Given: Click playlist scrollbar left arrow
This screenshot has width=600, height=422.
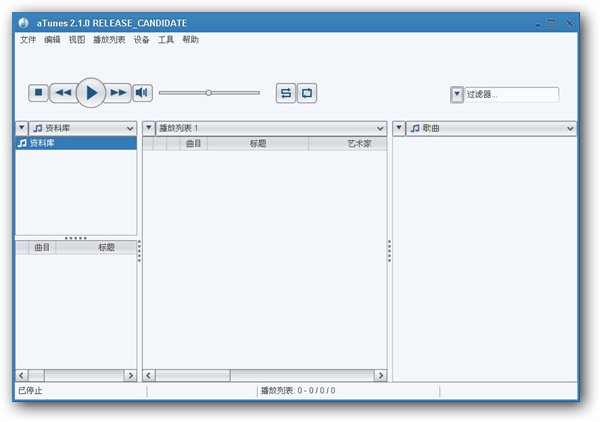Looking at the screenshot, I should click(x=149, y=375).
